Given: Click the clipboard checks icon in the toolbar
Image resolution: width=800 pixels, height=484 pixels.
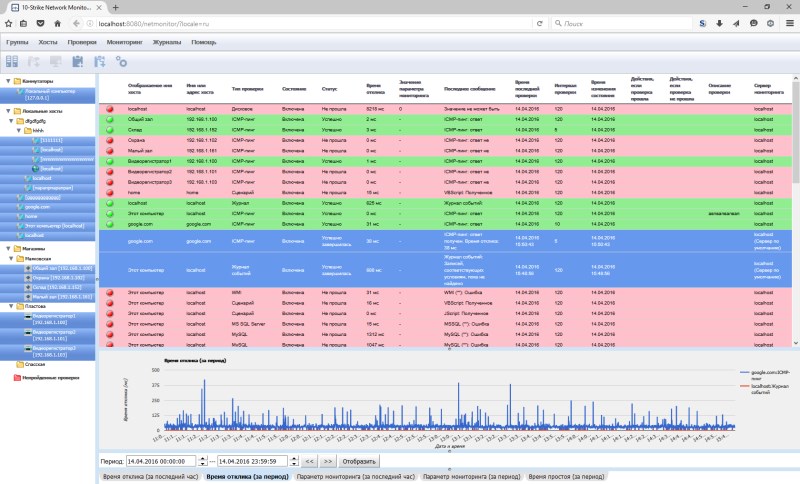Looking at the screenshot, I should [77, 62].
